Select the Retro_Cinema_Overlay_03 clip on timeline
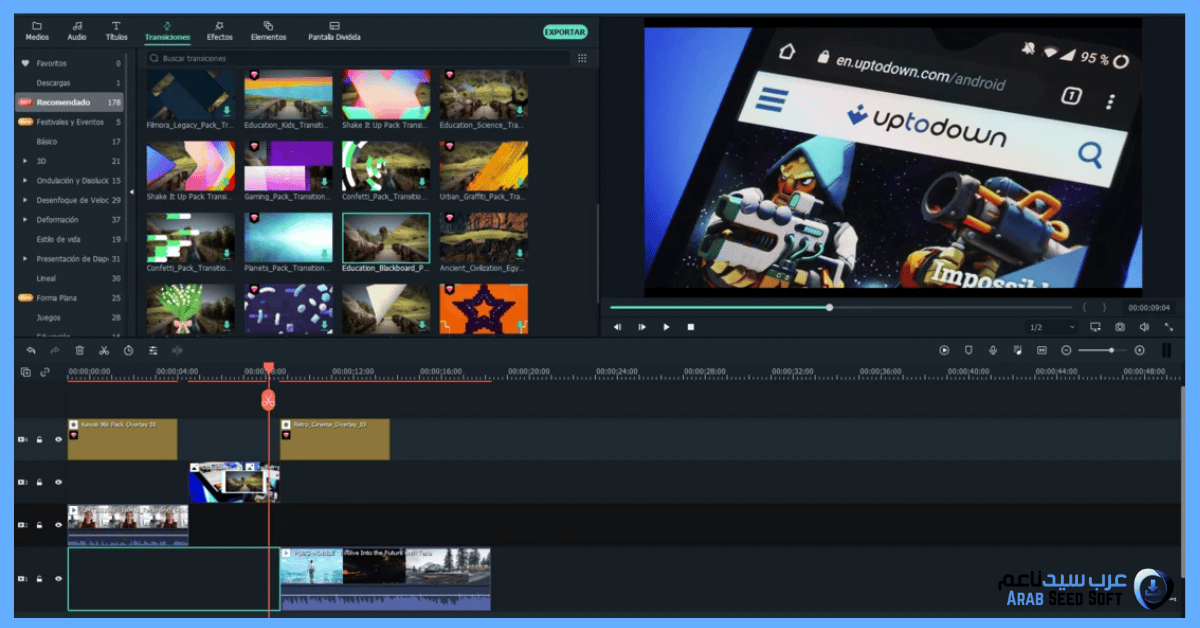 (335, 439)
